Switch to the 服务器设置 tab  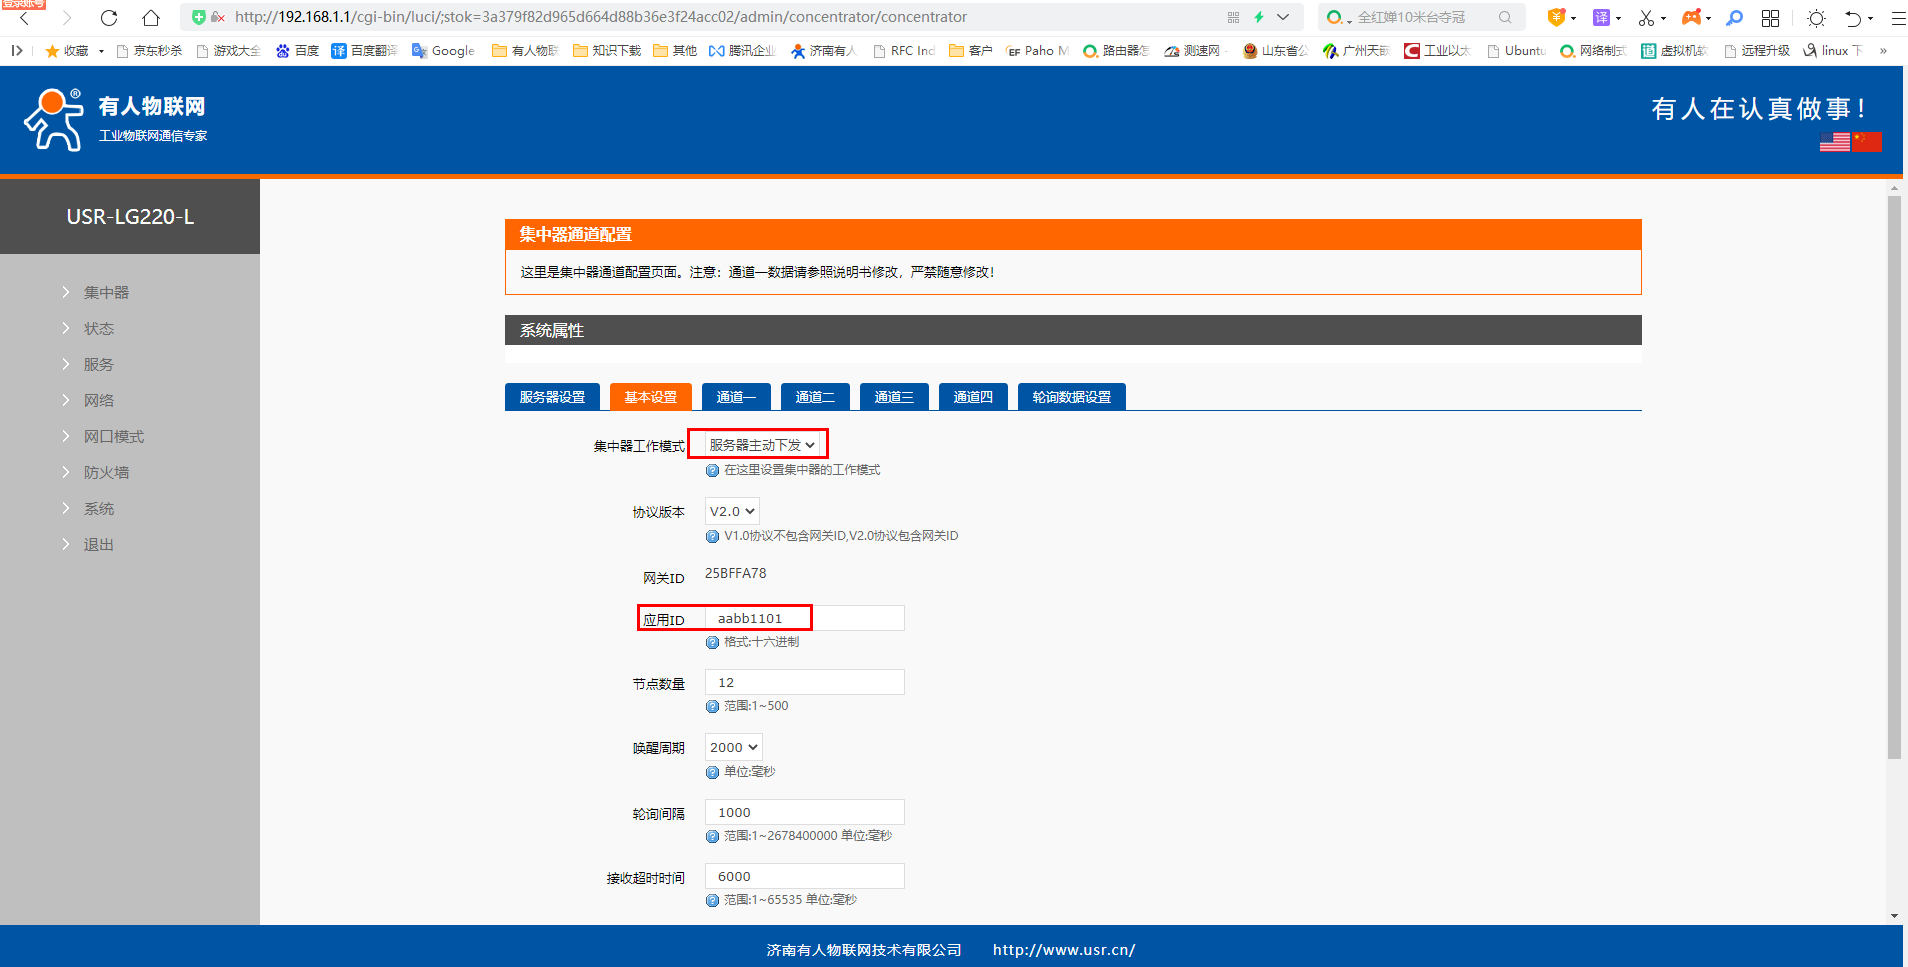point(552,397)
